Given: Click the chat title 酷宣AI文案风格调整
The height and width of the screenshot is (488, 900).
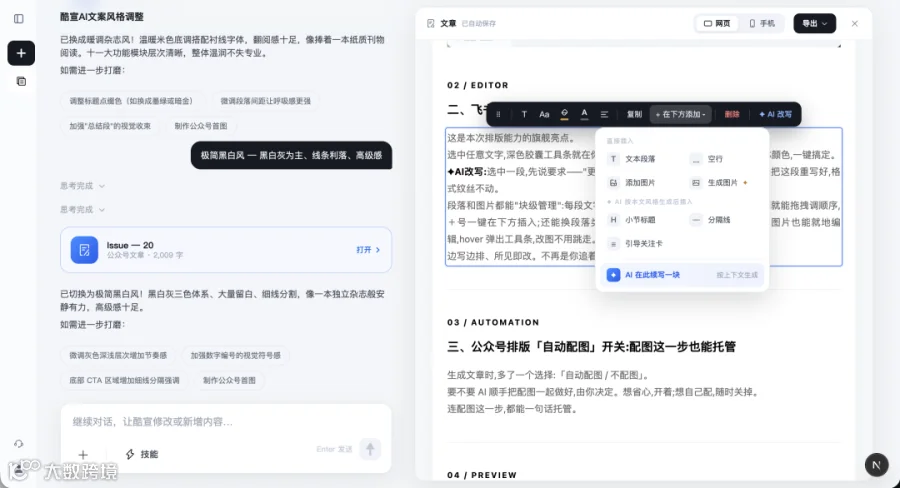Looking at the screenshot, I should point(102,17).
